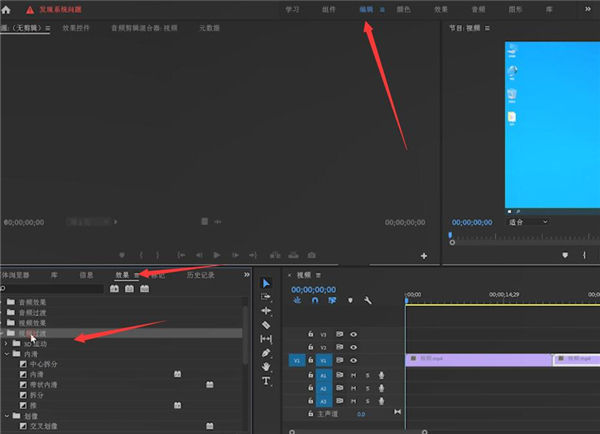
Task: Click the timeline wrench settings icon
Action: [x=368, y=300]
